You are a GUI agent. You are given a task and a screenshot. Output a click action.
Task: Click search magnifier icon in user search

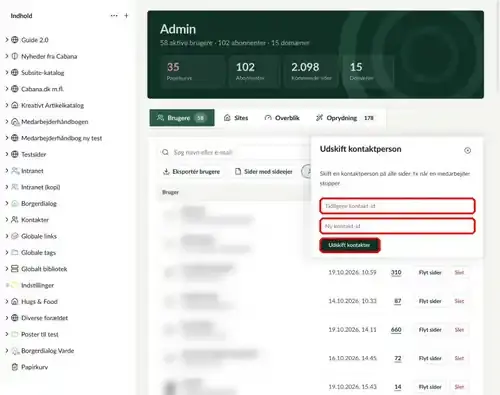tap(165, 152)
